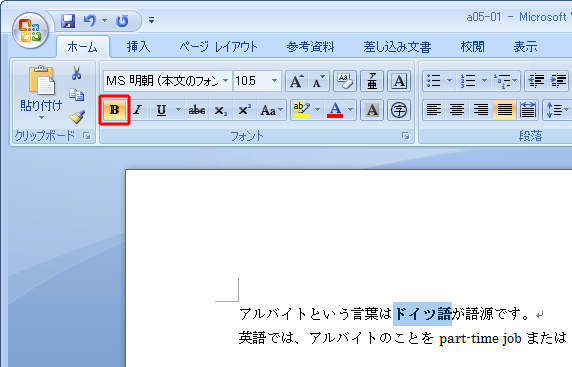The height and width of the screenshot is (367, 572).
Task: Open the 参考資料 tab
Action: pyautogui.click(x=310, y=47)
